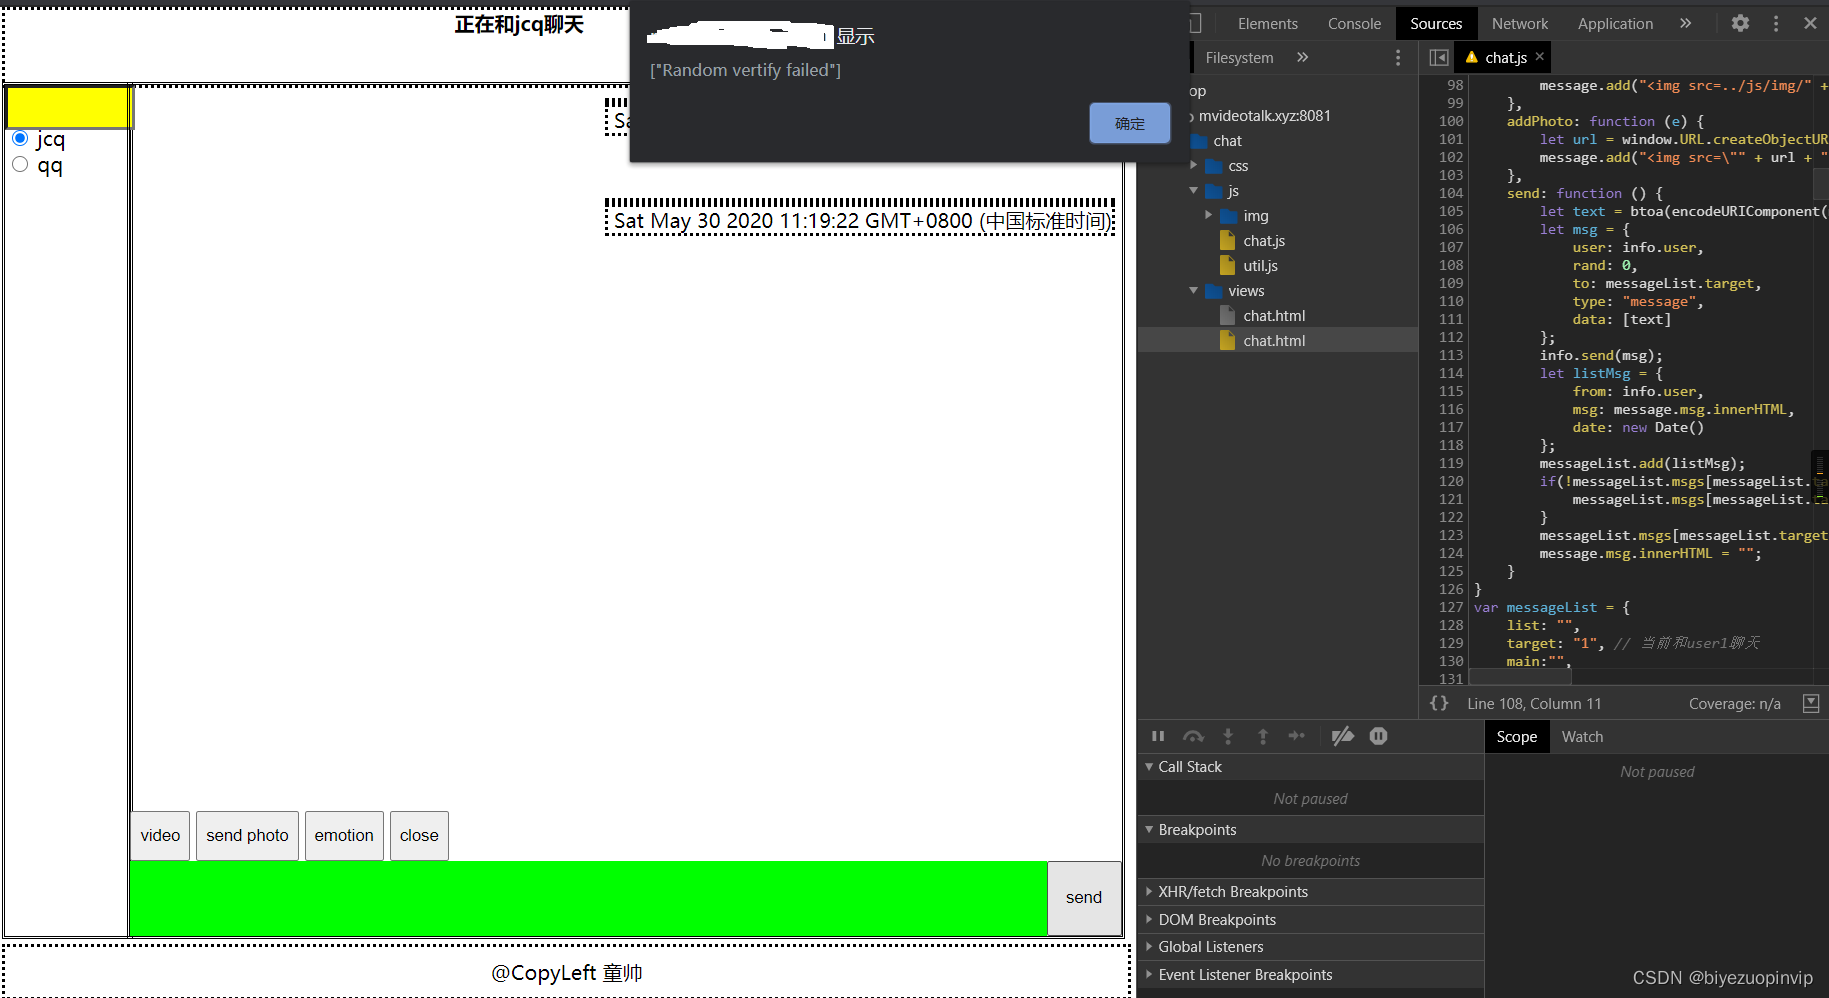Switch to the Watch pane tab
Screen dimensions: 1829x998
tap(1582, 736)
